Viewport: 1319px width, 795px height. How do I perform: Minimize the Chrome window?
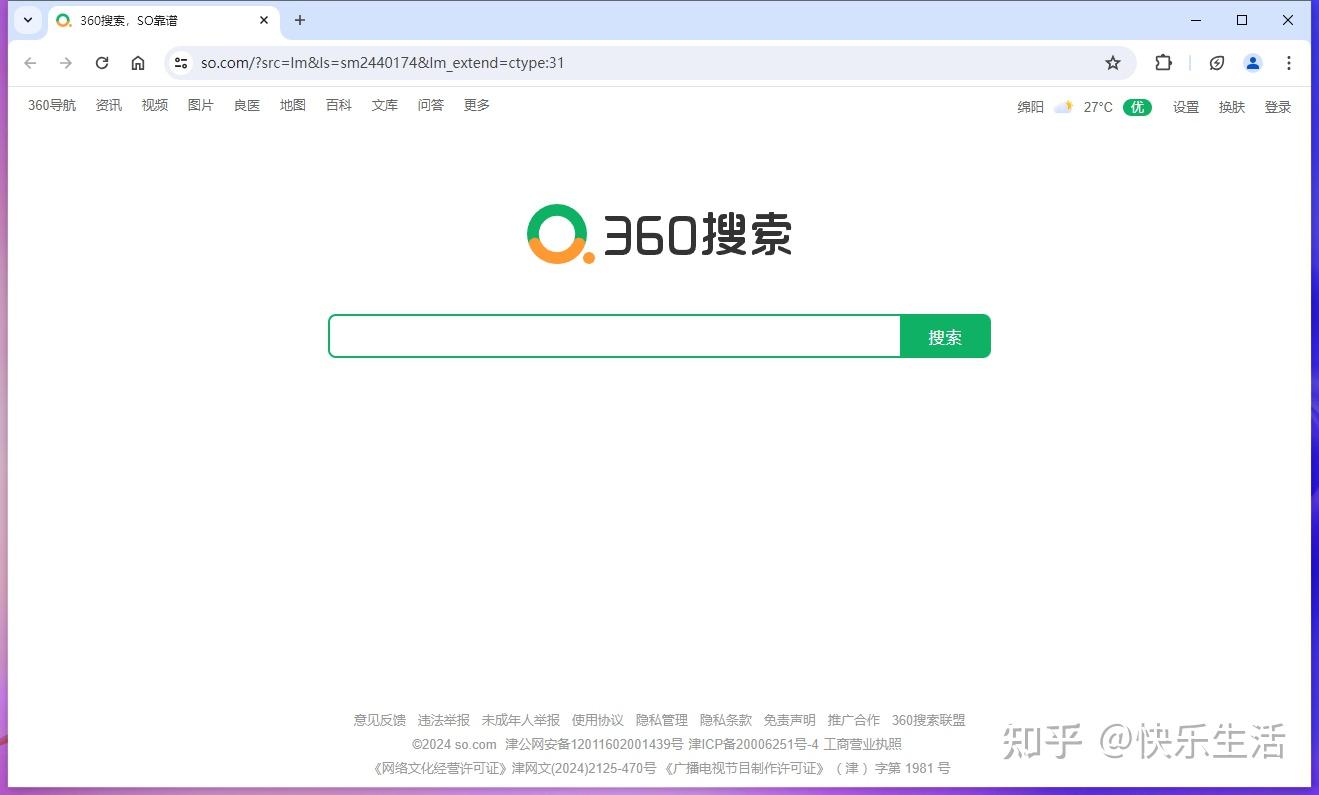point(1196,20)
